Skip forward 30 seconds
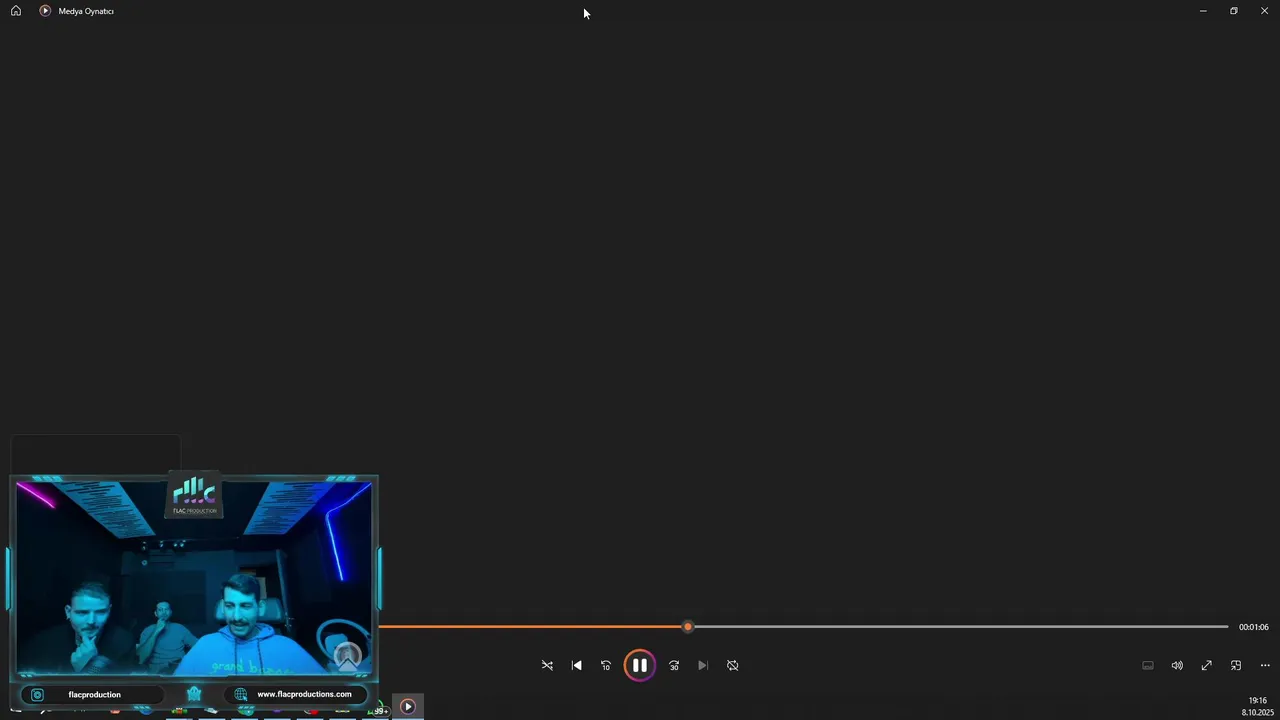The image size is (1280, 720). (674, 665)
